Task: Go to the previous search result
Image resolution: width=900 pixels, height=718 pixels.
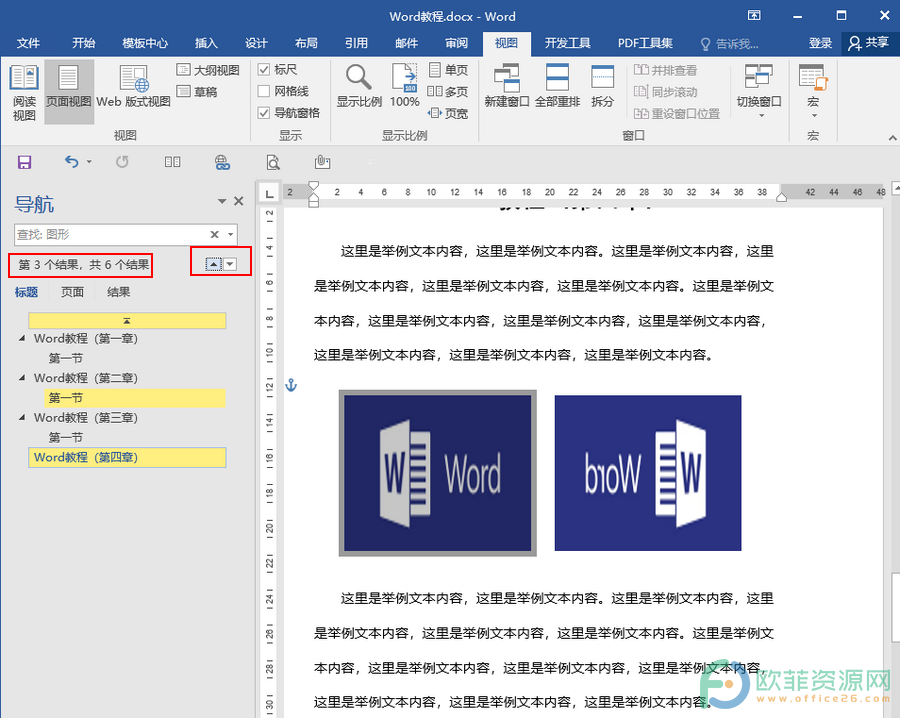Action: point(214,264)
